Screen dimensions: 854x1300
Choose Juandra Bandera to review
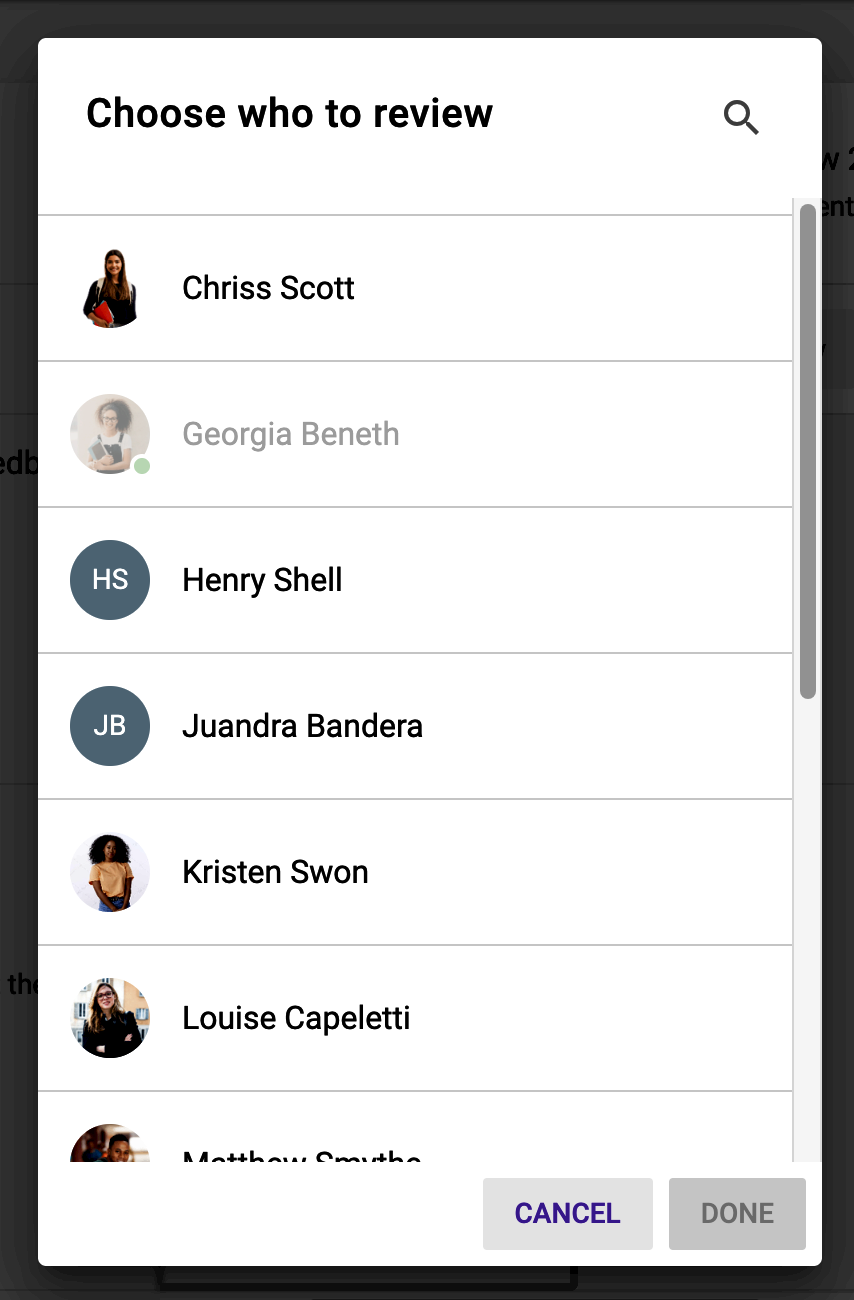(x=415, y=726)
